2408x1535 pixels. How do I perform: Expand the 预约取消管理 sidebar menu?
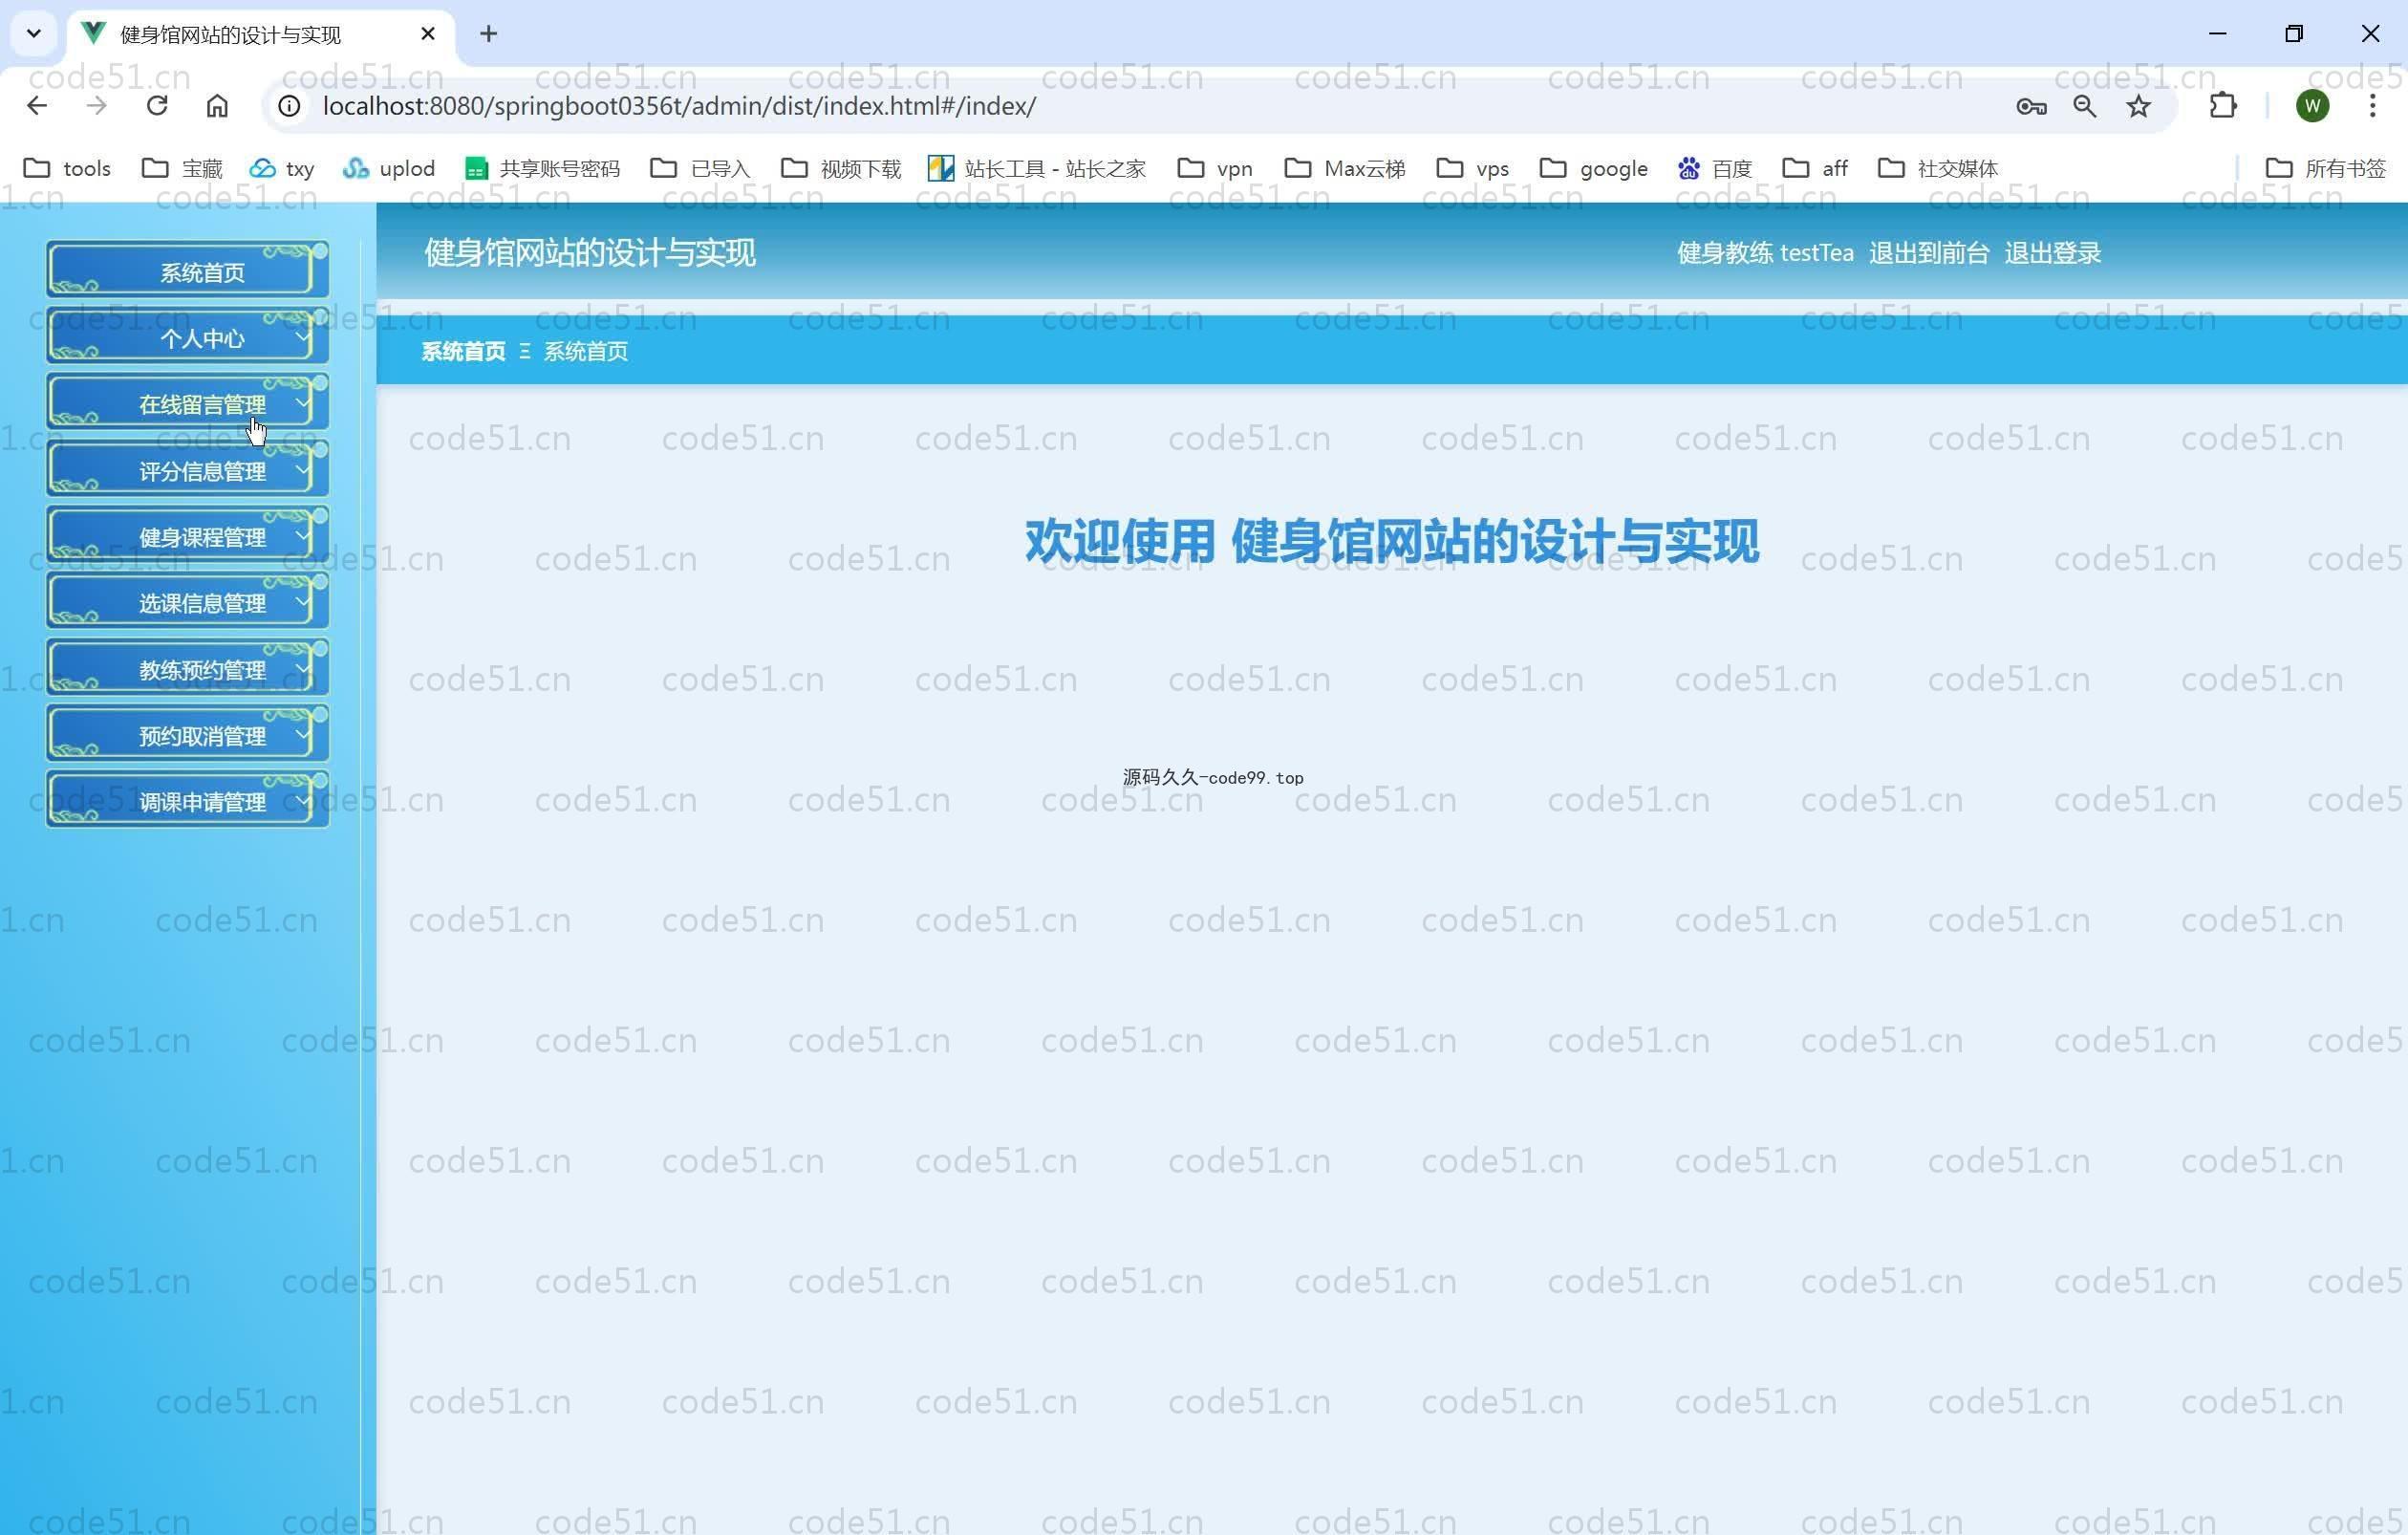click(x=188, y=735)
